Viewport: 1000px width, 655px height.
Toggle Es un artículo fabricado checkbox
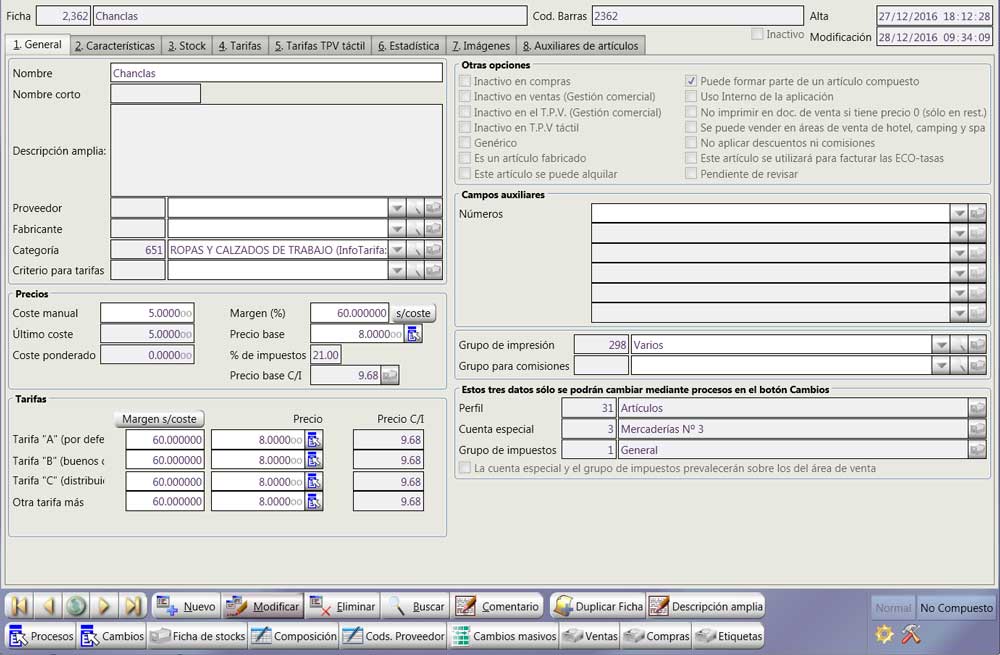click(465, 158)
